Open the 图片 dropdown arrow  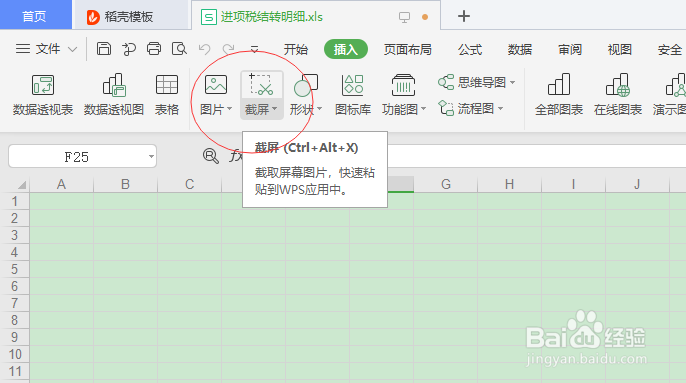(229, 109)
